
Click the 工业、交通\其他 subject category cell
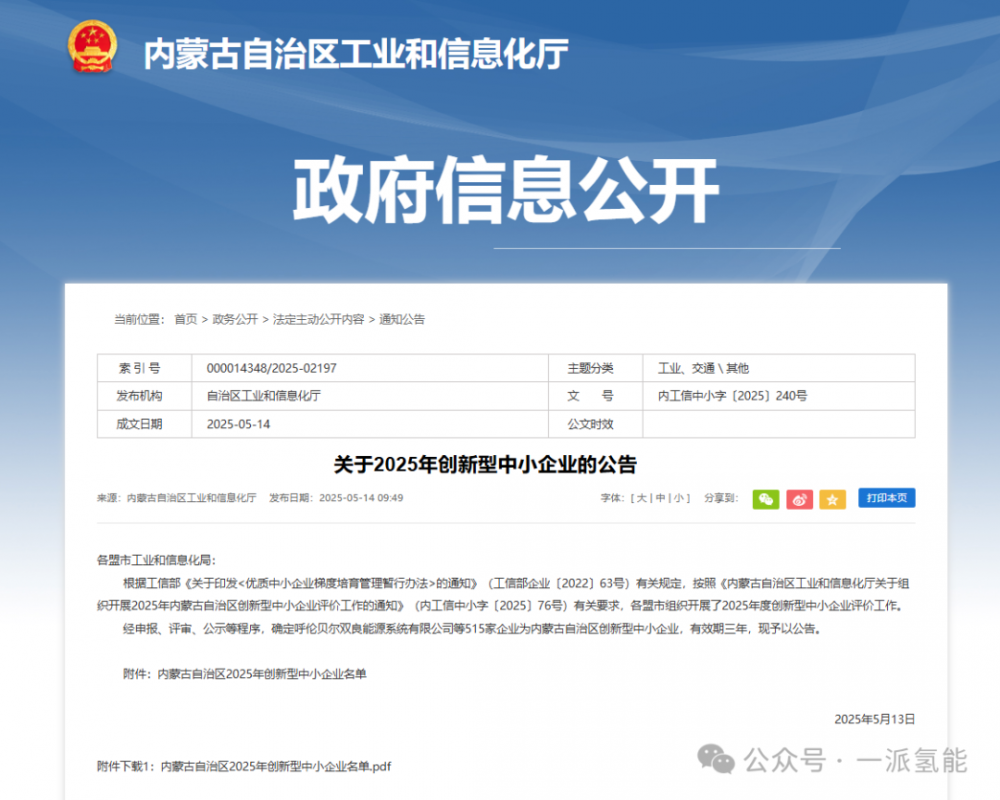(703, 368)
